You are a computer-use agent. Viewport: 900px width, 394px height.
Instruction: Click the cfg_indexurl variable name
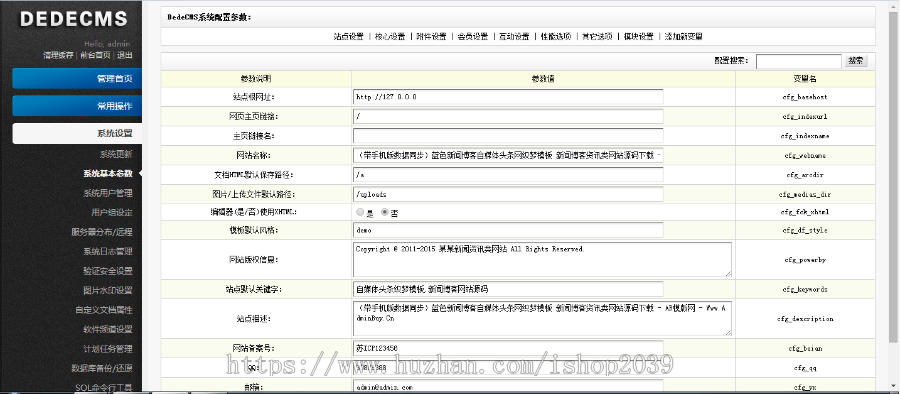pos(805,117)
